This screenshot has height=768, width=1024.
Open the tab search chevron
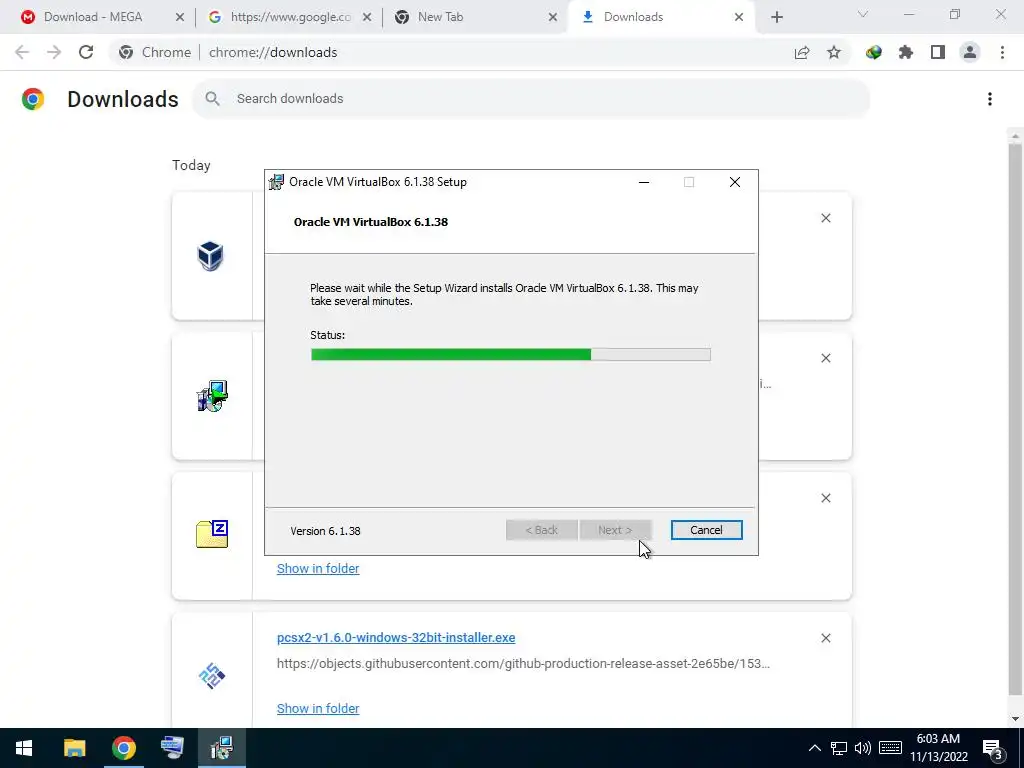(863, 14)
